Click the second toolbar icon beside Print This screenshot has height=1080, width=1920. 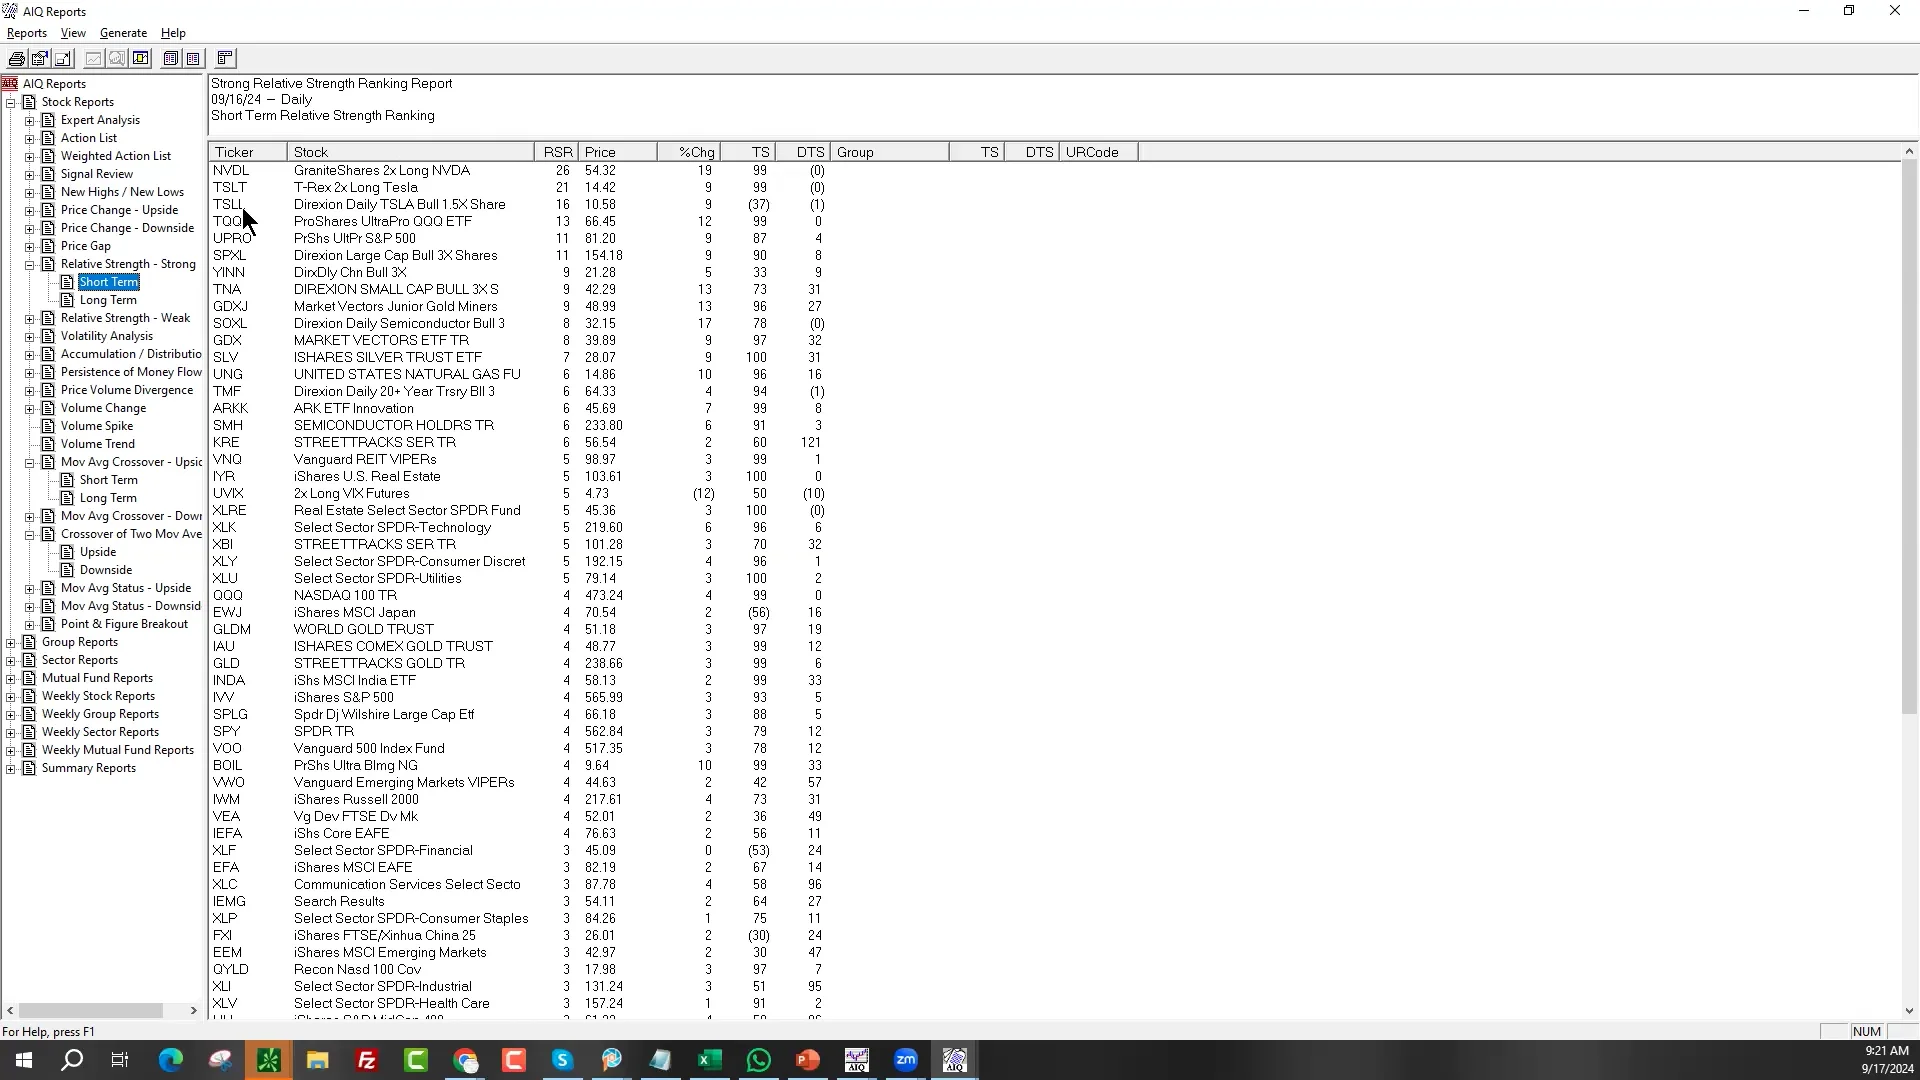click(40, 59)
